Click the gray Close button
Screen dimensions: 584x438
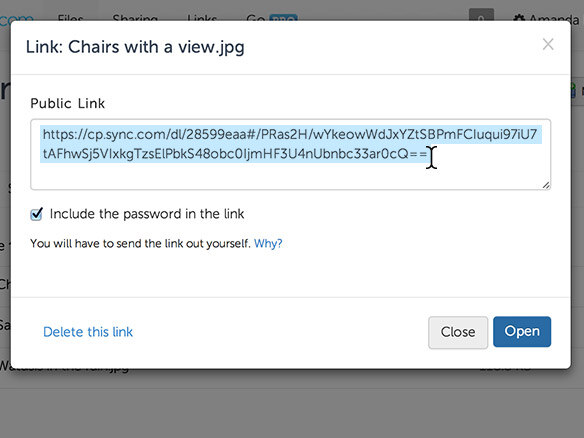458,332
